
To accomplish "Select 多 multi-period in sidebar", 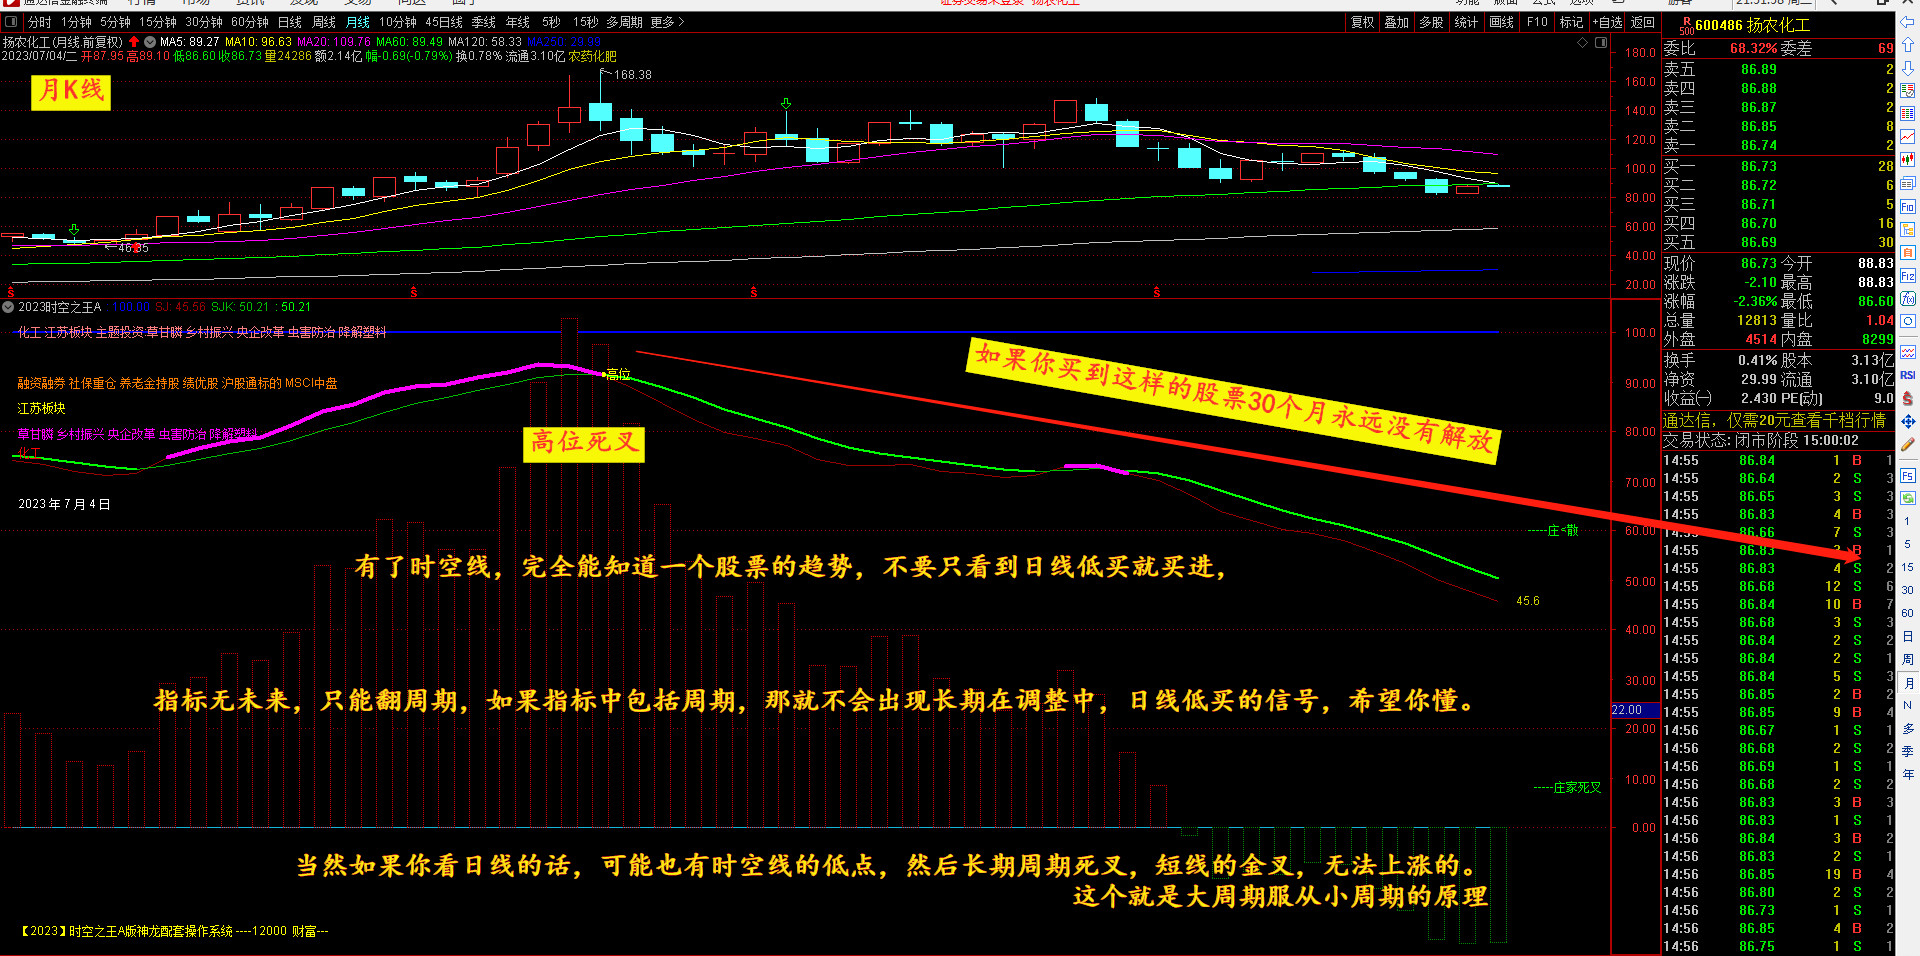I will click(x=1908, y=728).
